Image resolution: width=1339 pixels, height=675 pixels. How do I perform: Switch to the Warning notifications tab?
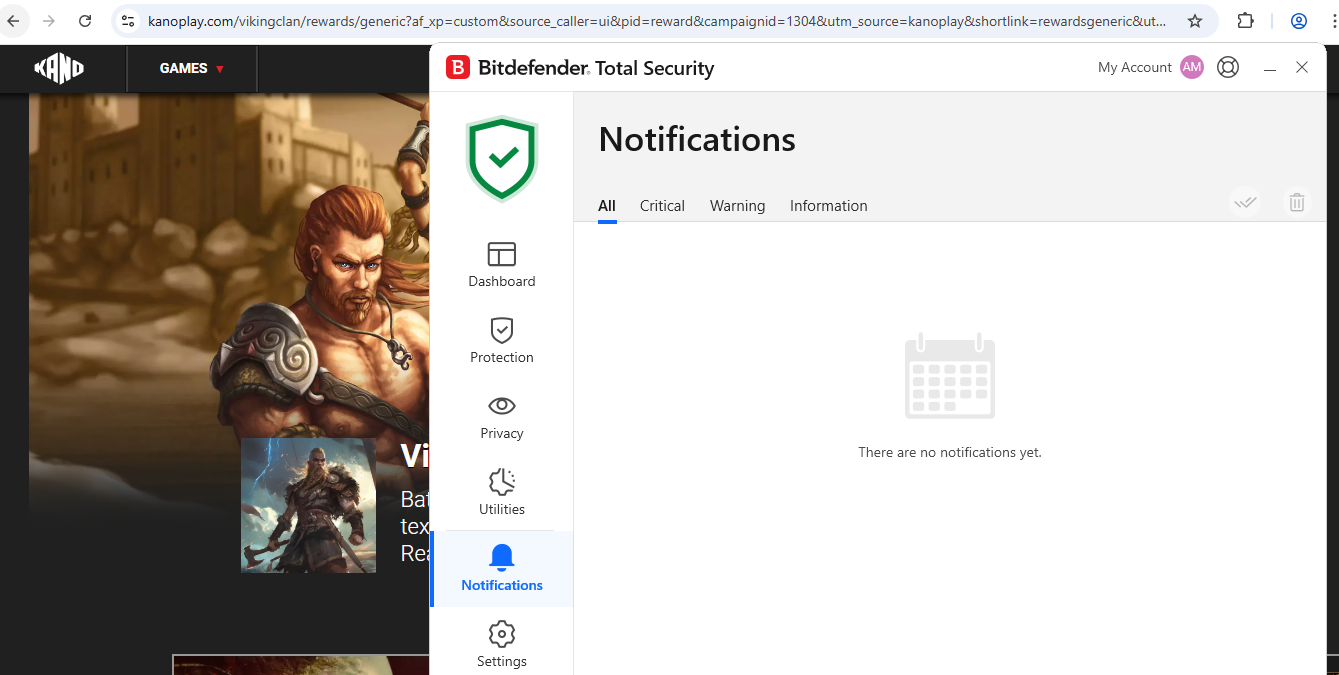(737, 206)
